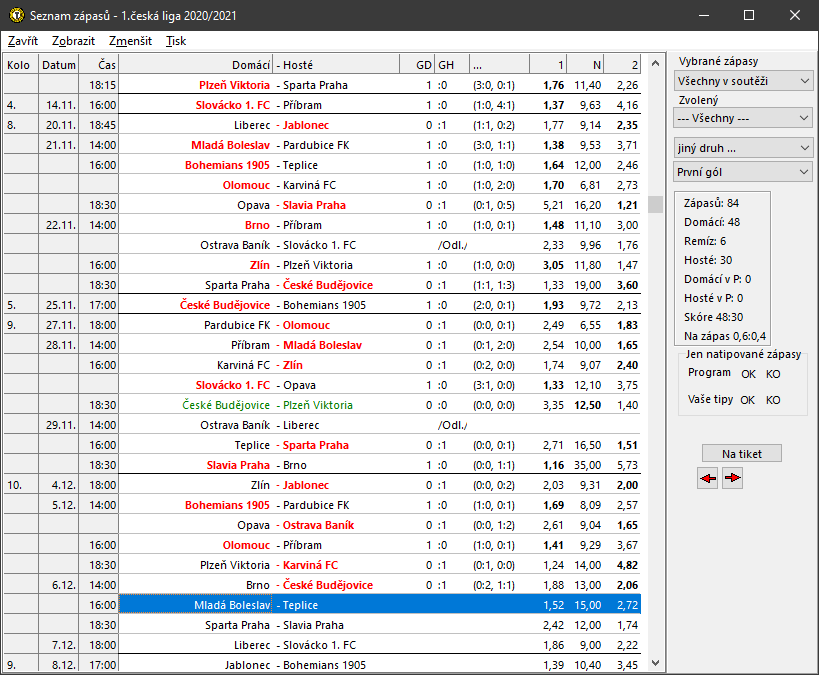This screenshot has height=675, width=819.
Task: Open the Zavřít menu
Action: 23,41
